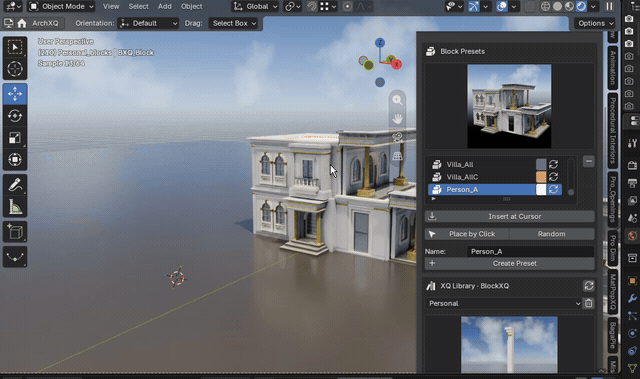Click the Villa_All gray color swatch
This screenshot has width=640, height=379.
click(x=541, y=164)
